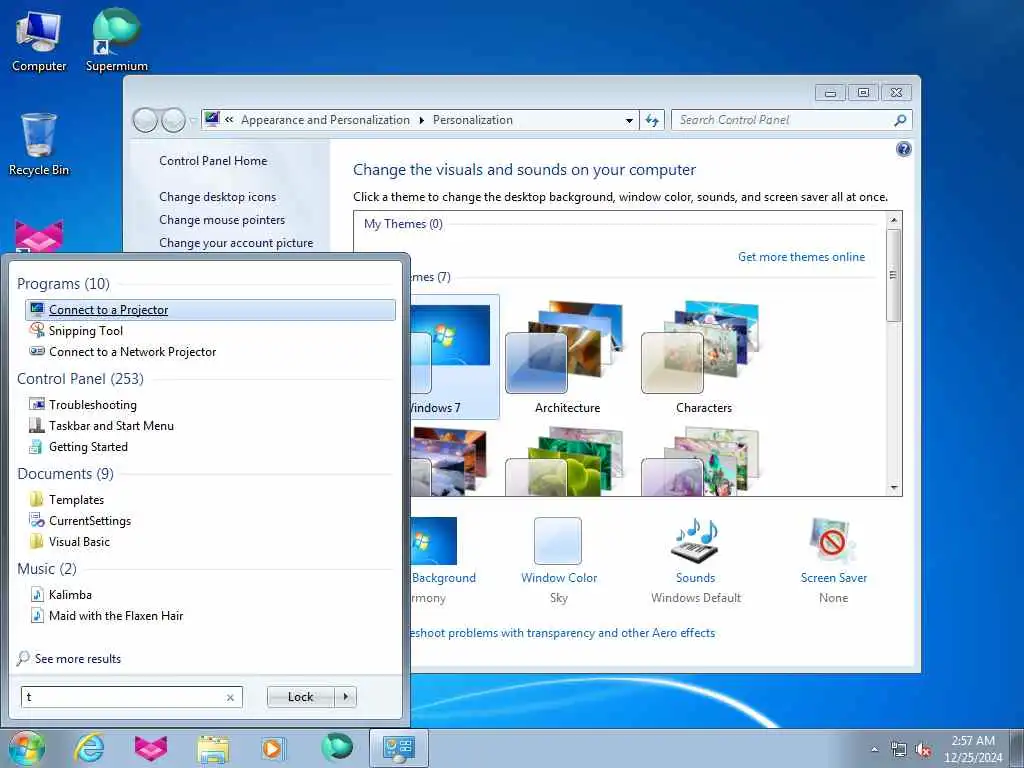The width and height of the screenshot is (1024, 768).
Task: Expand the shutdown options arrow beside Lock
Action: coord(345,697)
